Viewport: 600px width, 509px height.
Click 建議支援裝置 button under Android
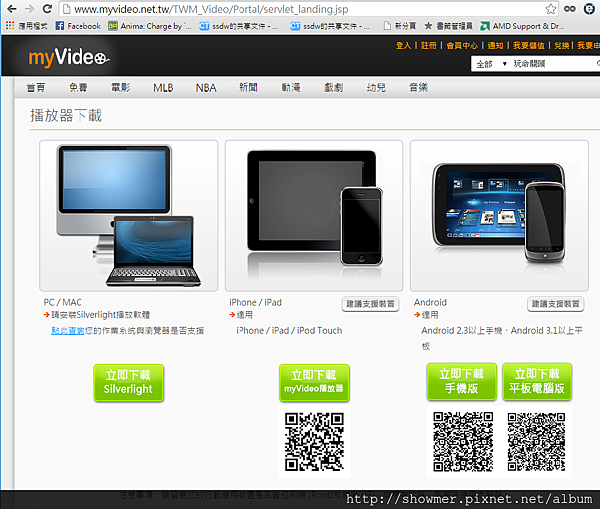[555, 304]
